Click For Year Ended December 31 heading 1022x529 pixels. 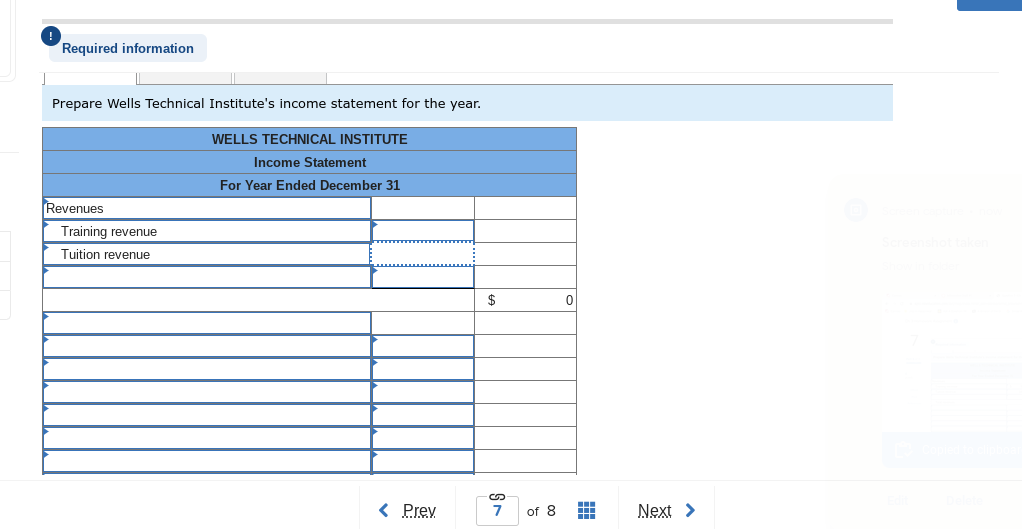(x=310, y=185)
